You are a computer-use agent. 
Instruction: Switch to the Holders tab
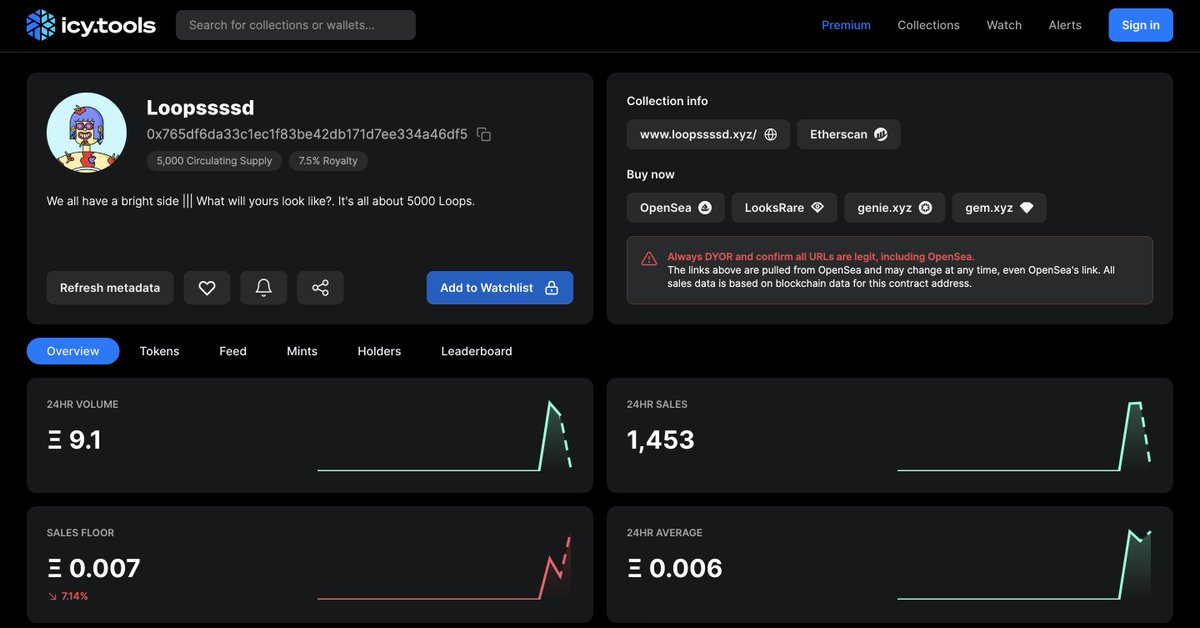click(x=379, y=351)
